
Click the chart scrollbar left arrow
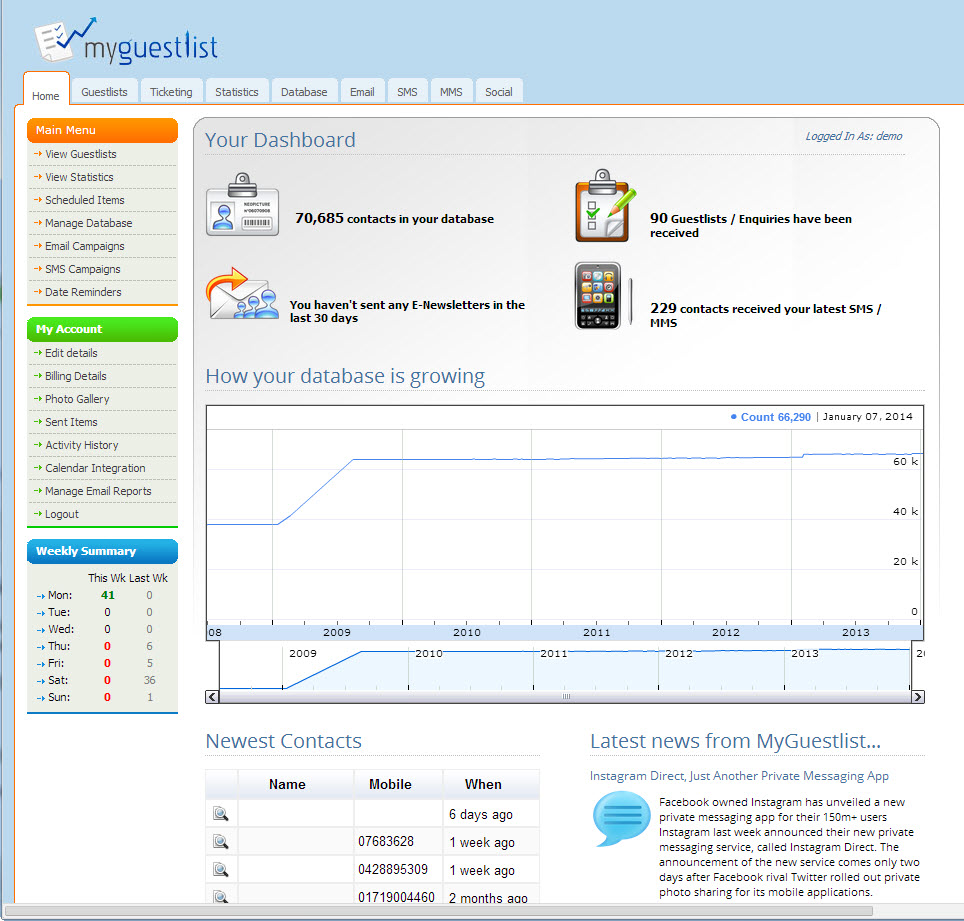tap(212, 697)
